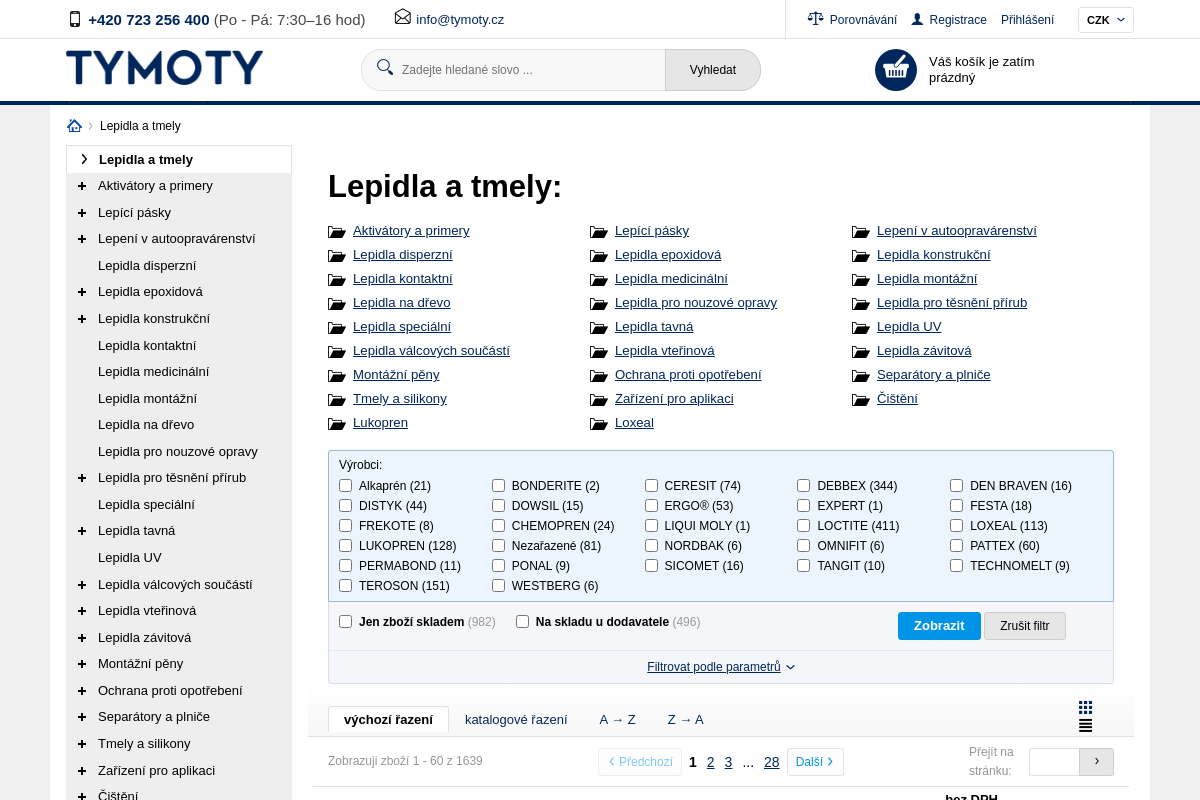Viewport: 1200px width, 800px height.
Task: Click folder icon beside Aktivátory a primery link
Action: click(336, 232)
